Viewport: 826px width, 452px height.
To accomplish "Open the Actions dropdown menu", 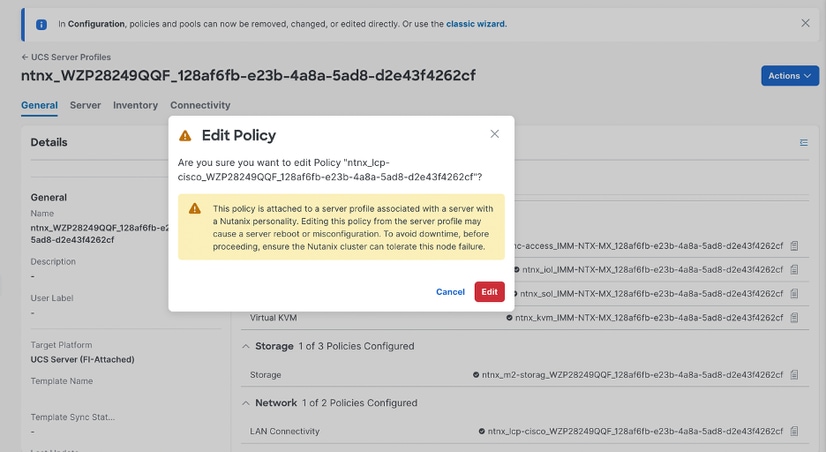I will click(790, 76).
